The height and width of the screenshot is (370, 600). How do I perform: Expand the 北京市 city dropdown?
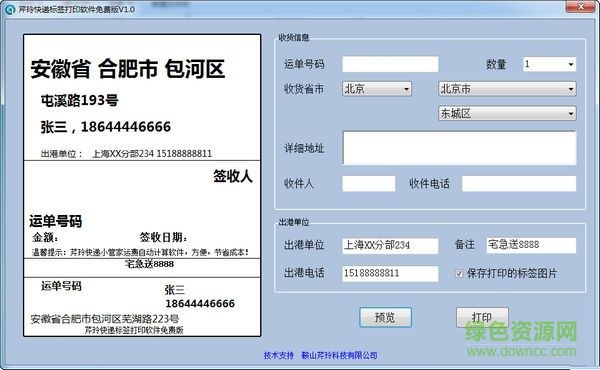click(x=507, y=89)
